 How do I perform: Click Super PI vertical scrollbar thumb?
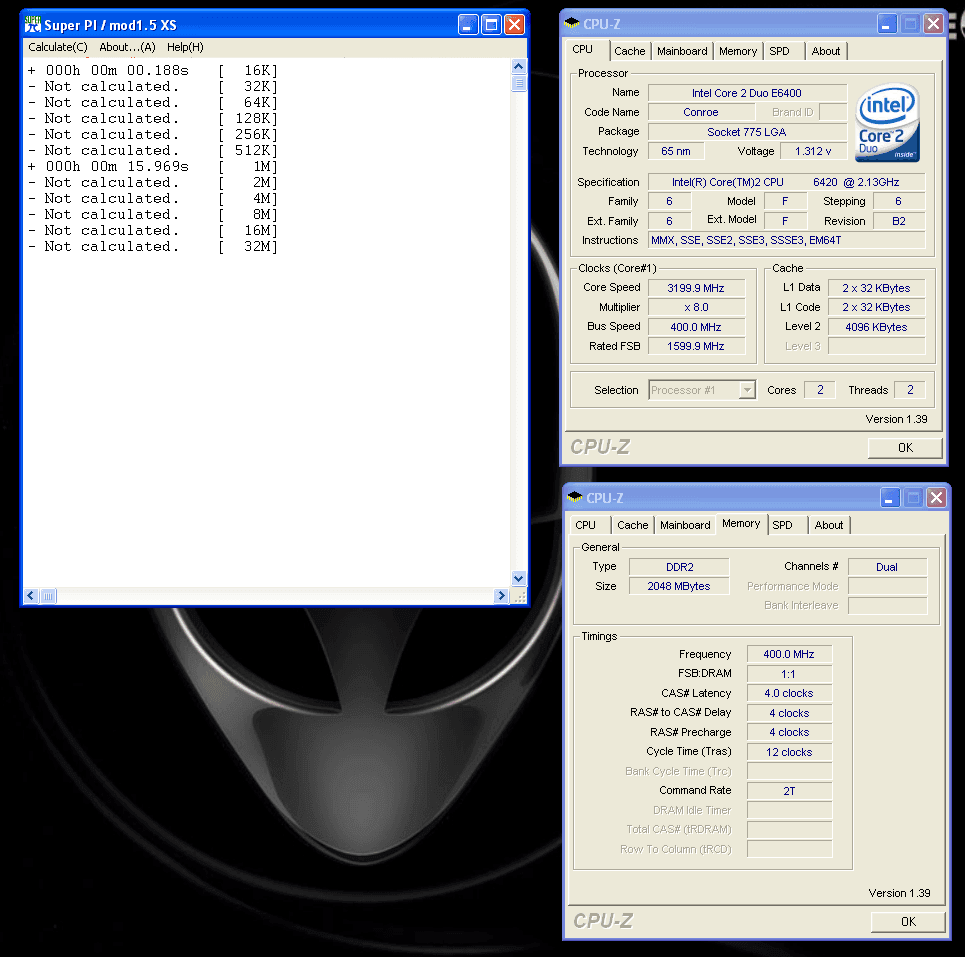tap(519, 82)
